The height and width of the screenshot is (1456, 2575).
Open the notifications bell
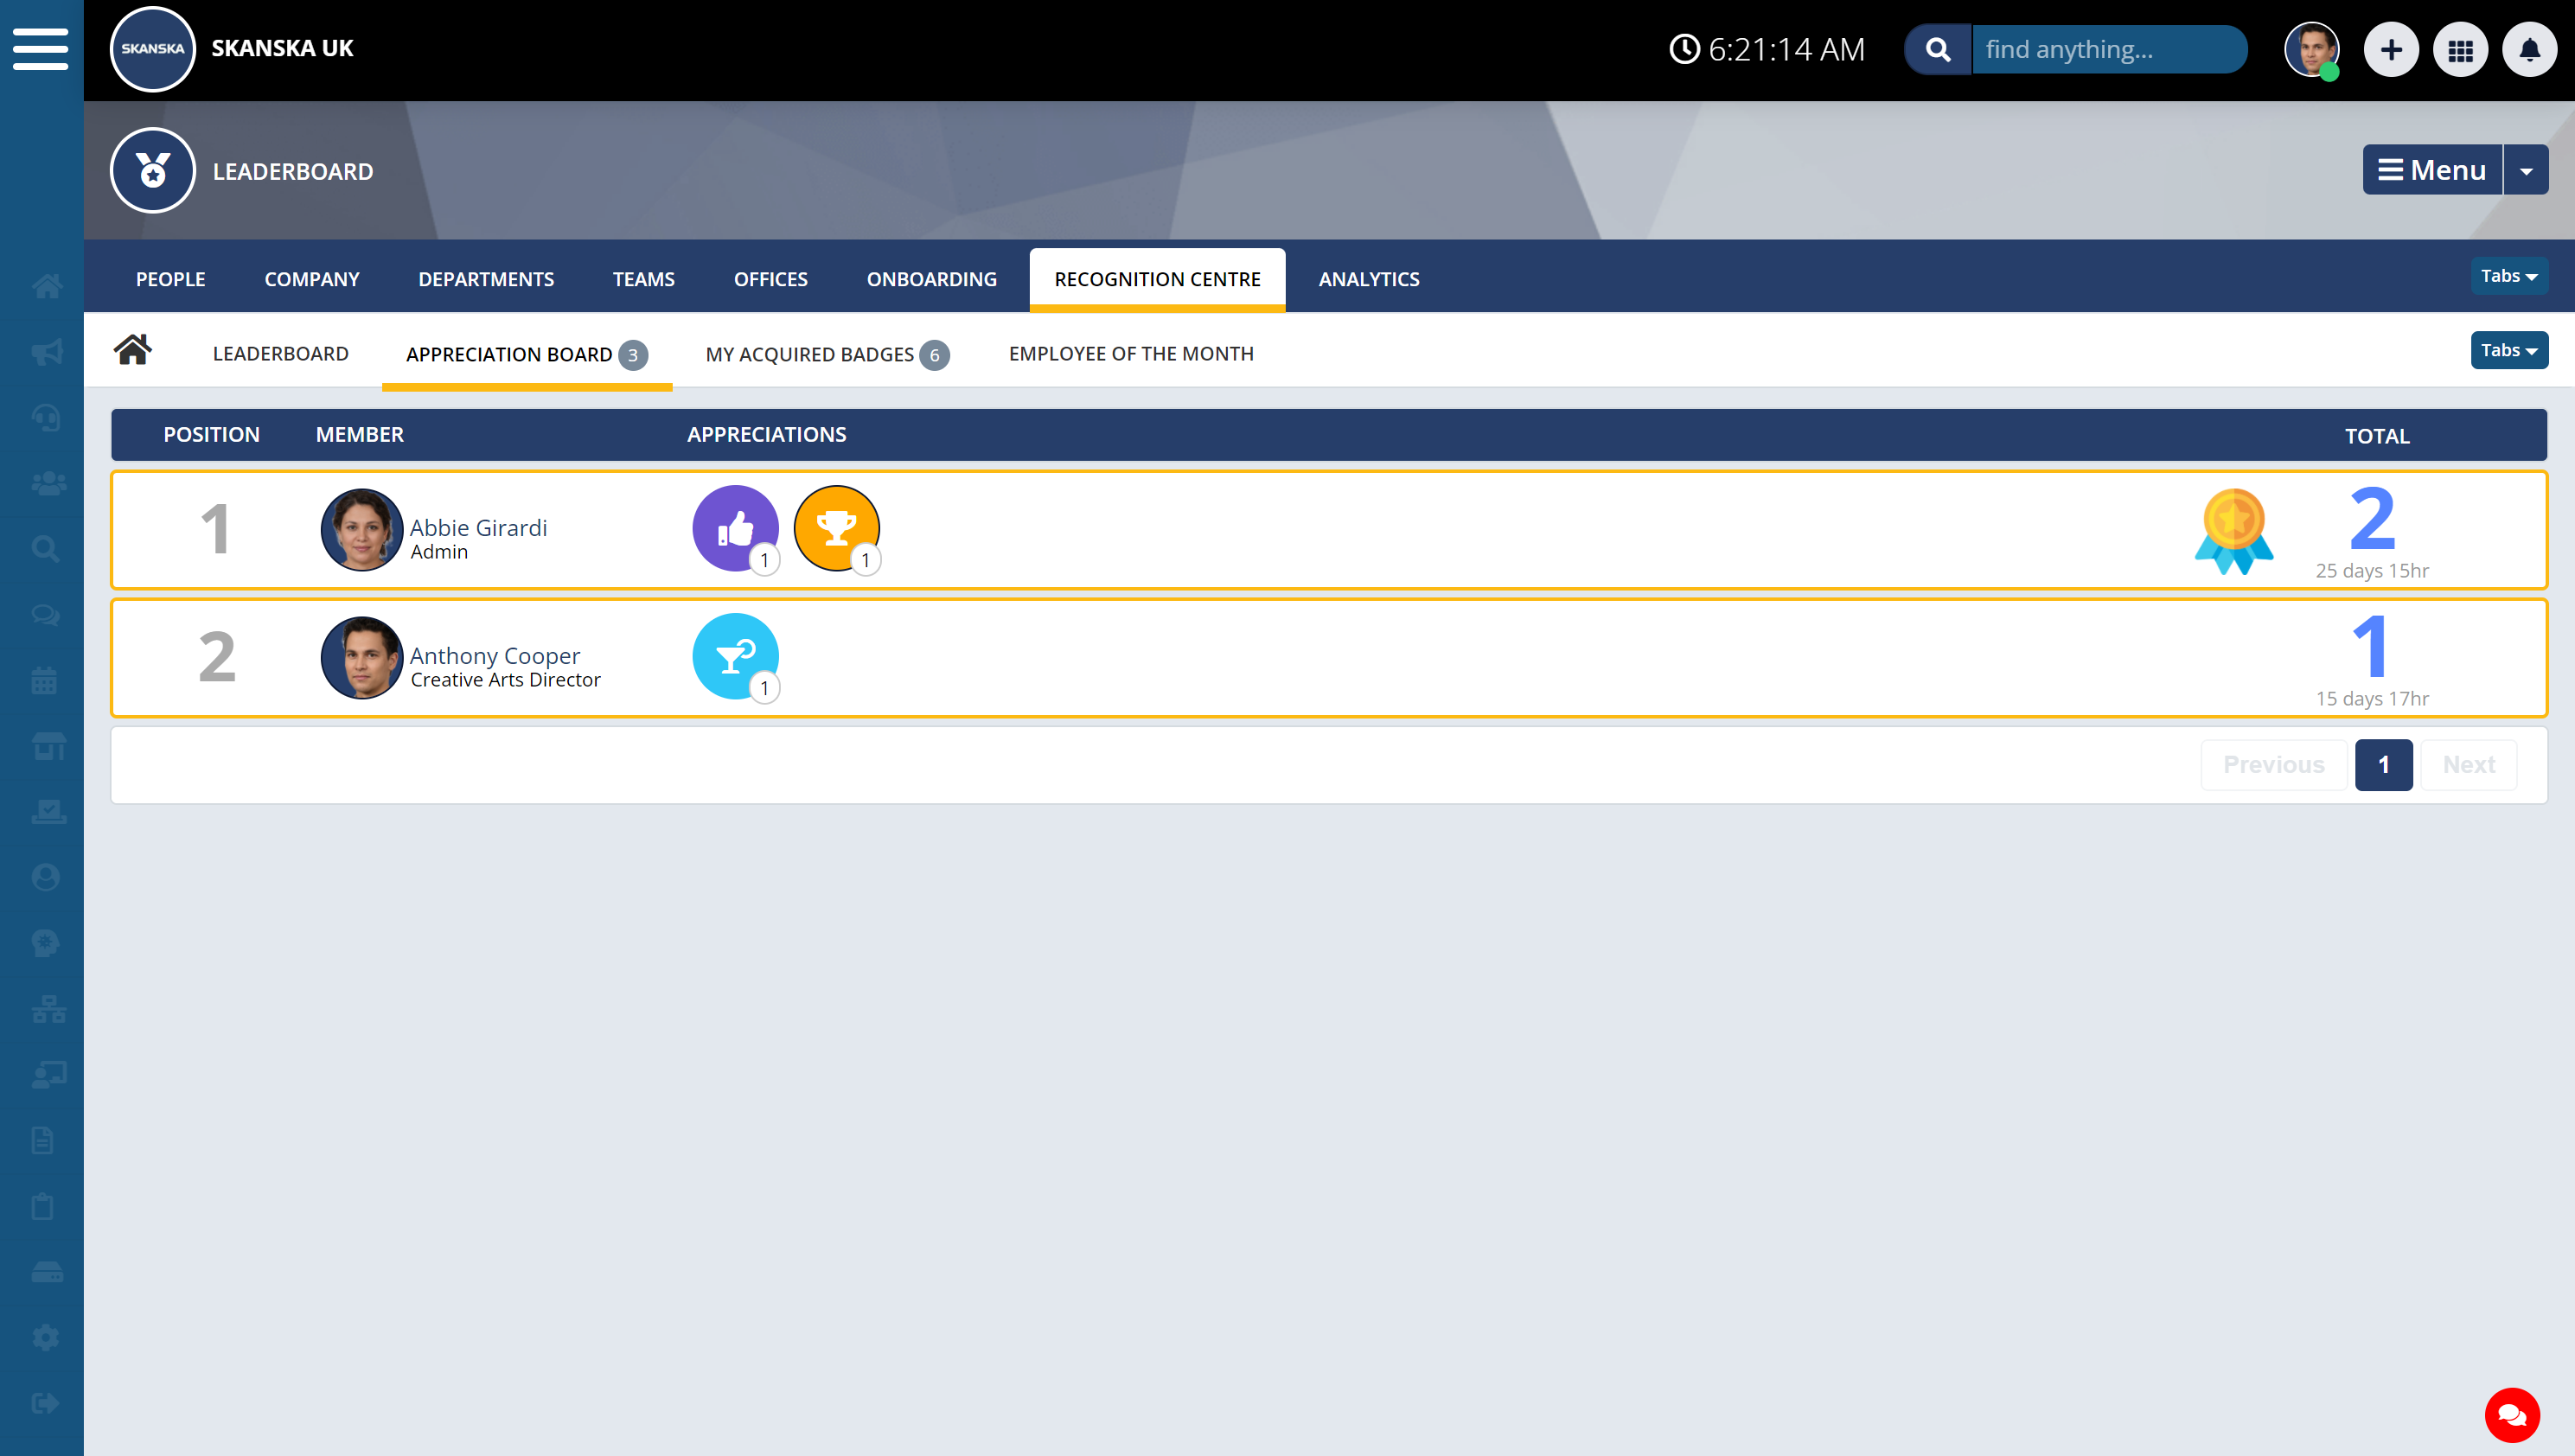(2529, 49)
